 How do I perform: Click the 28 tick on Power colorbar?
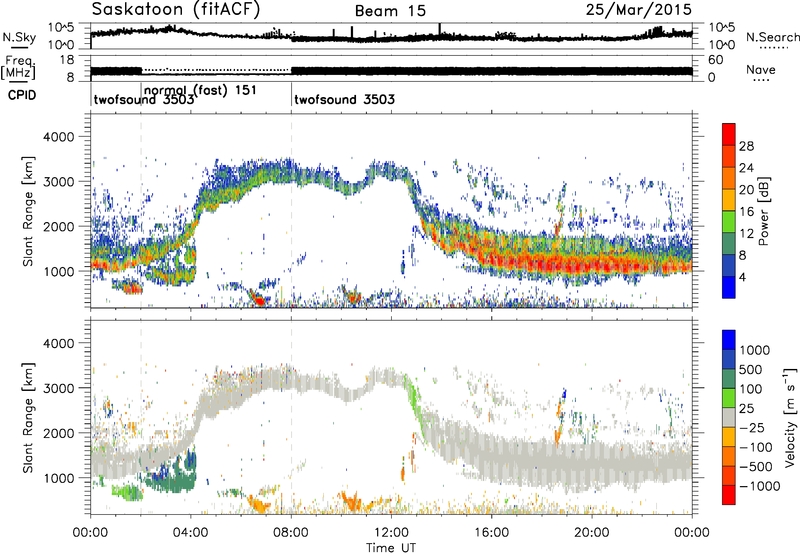746,146
